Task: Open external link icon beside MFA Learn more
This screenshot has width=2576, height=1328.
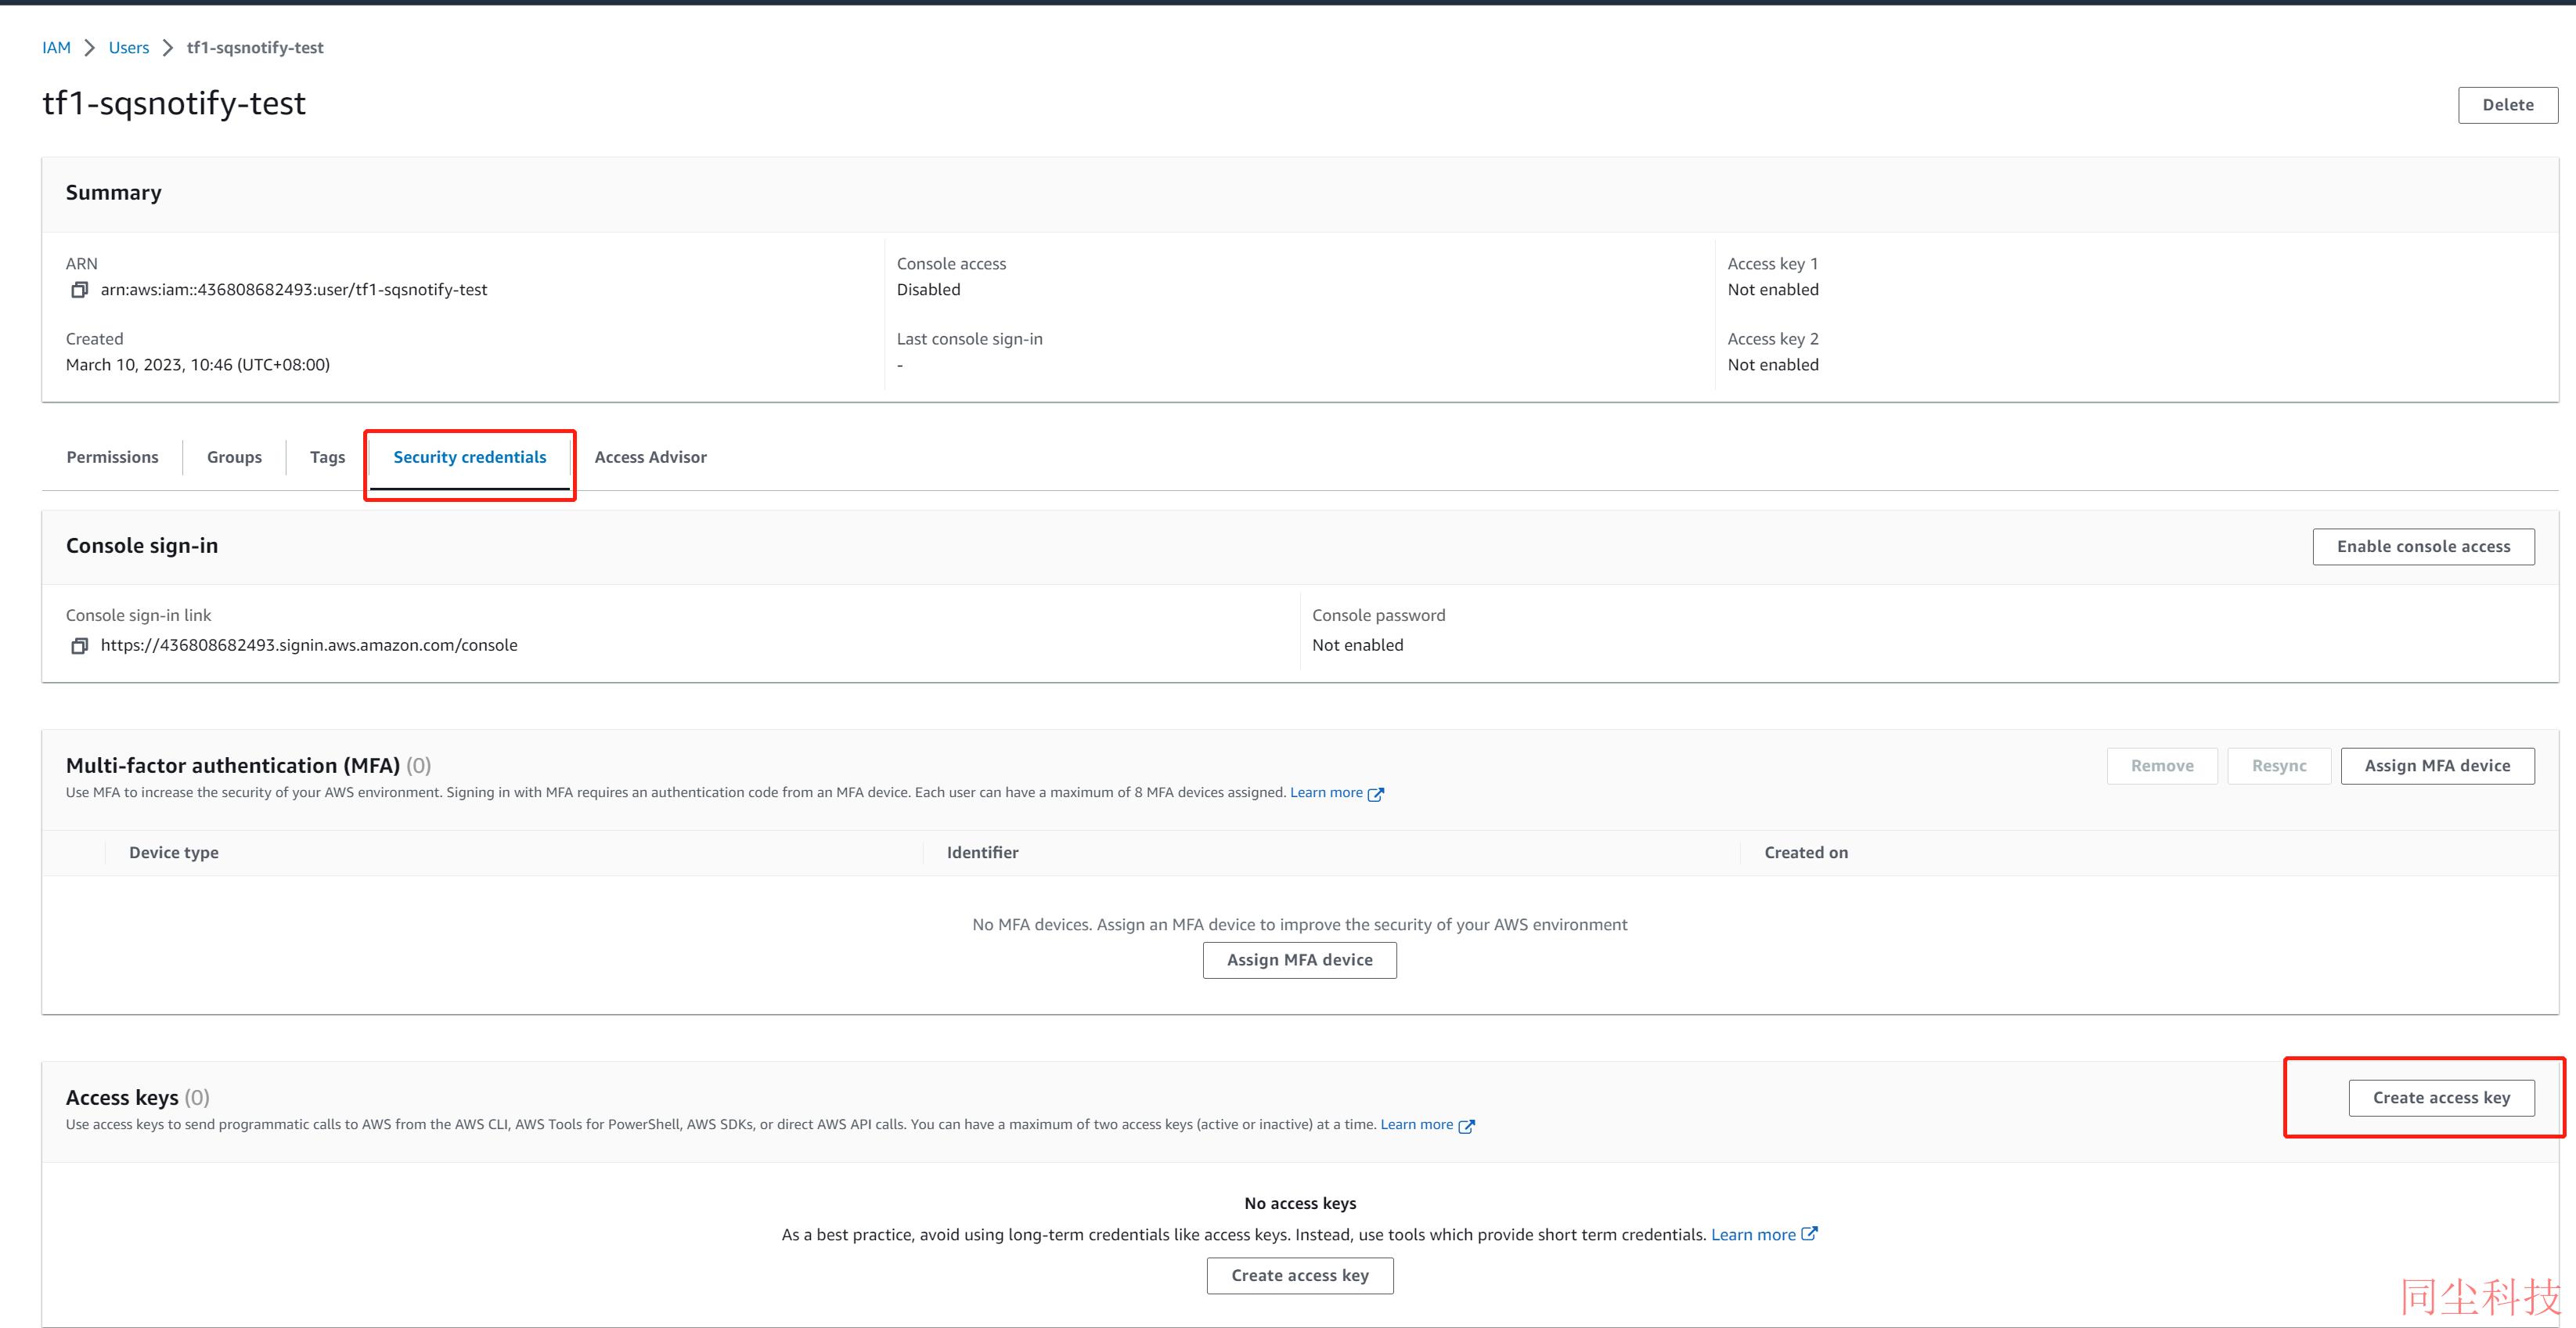Action: click(1376, 794)
